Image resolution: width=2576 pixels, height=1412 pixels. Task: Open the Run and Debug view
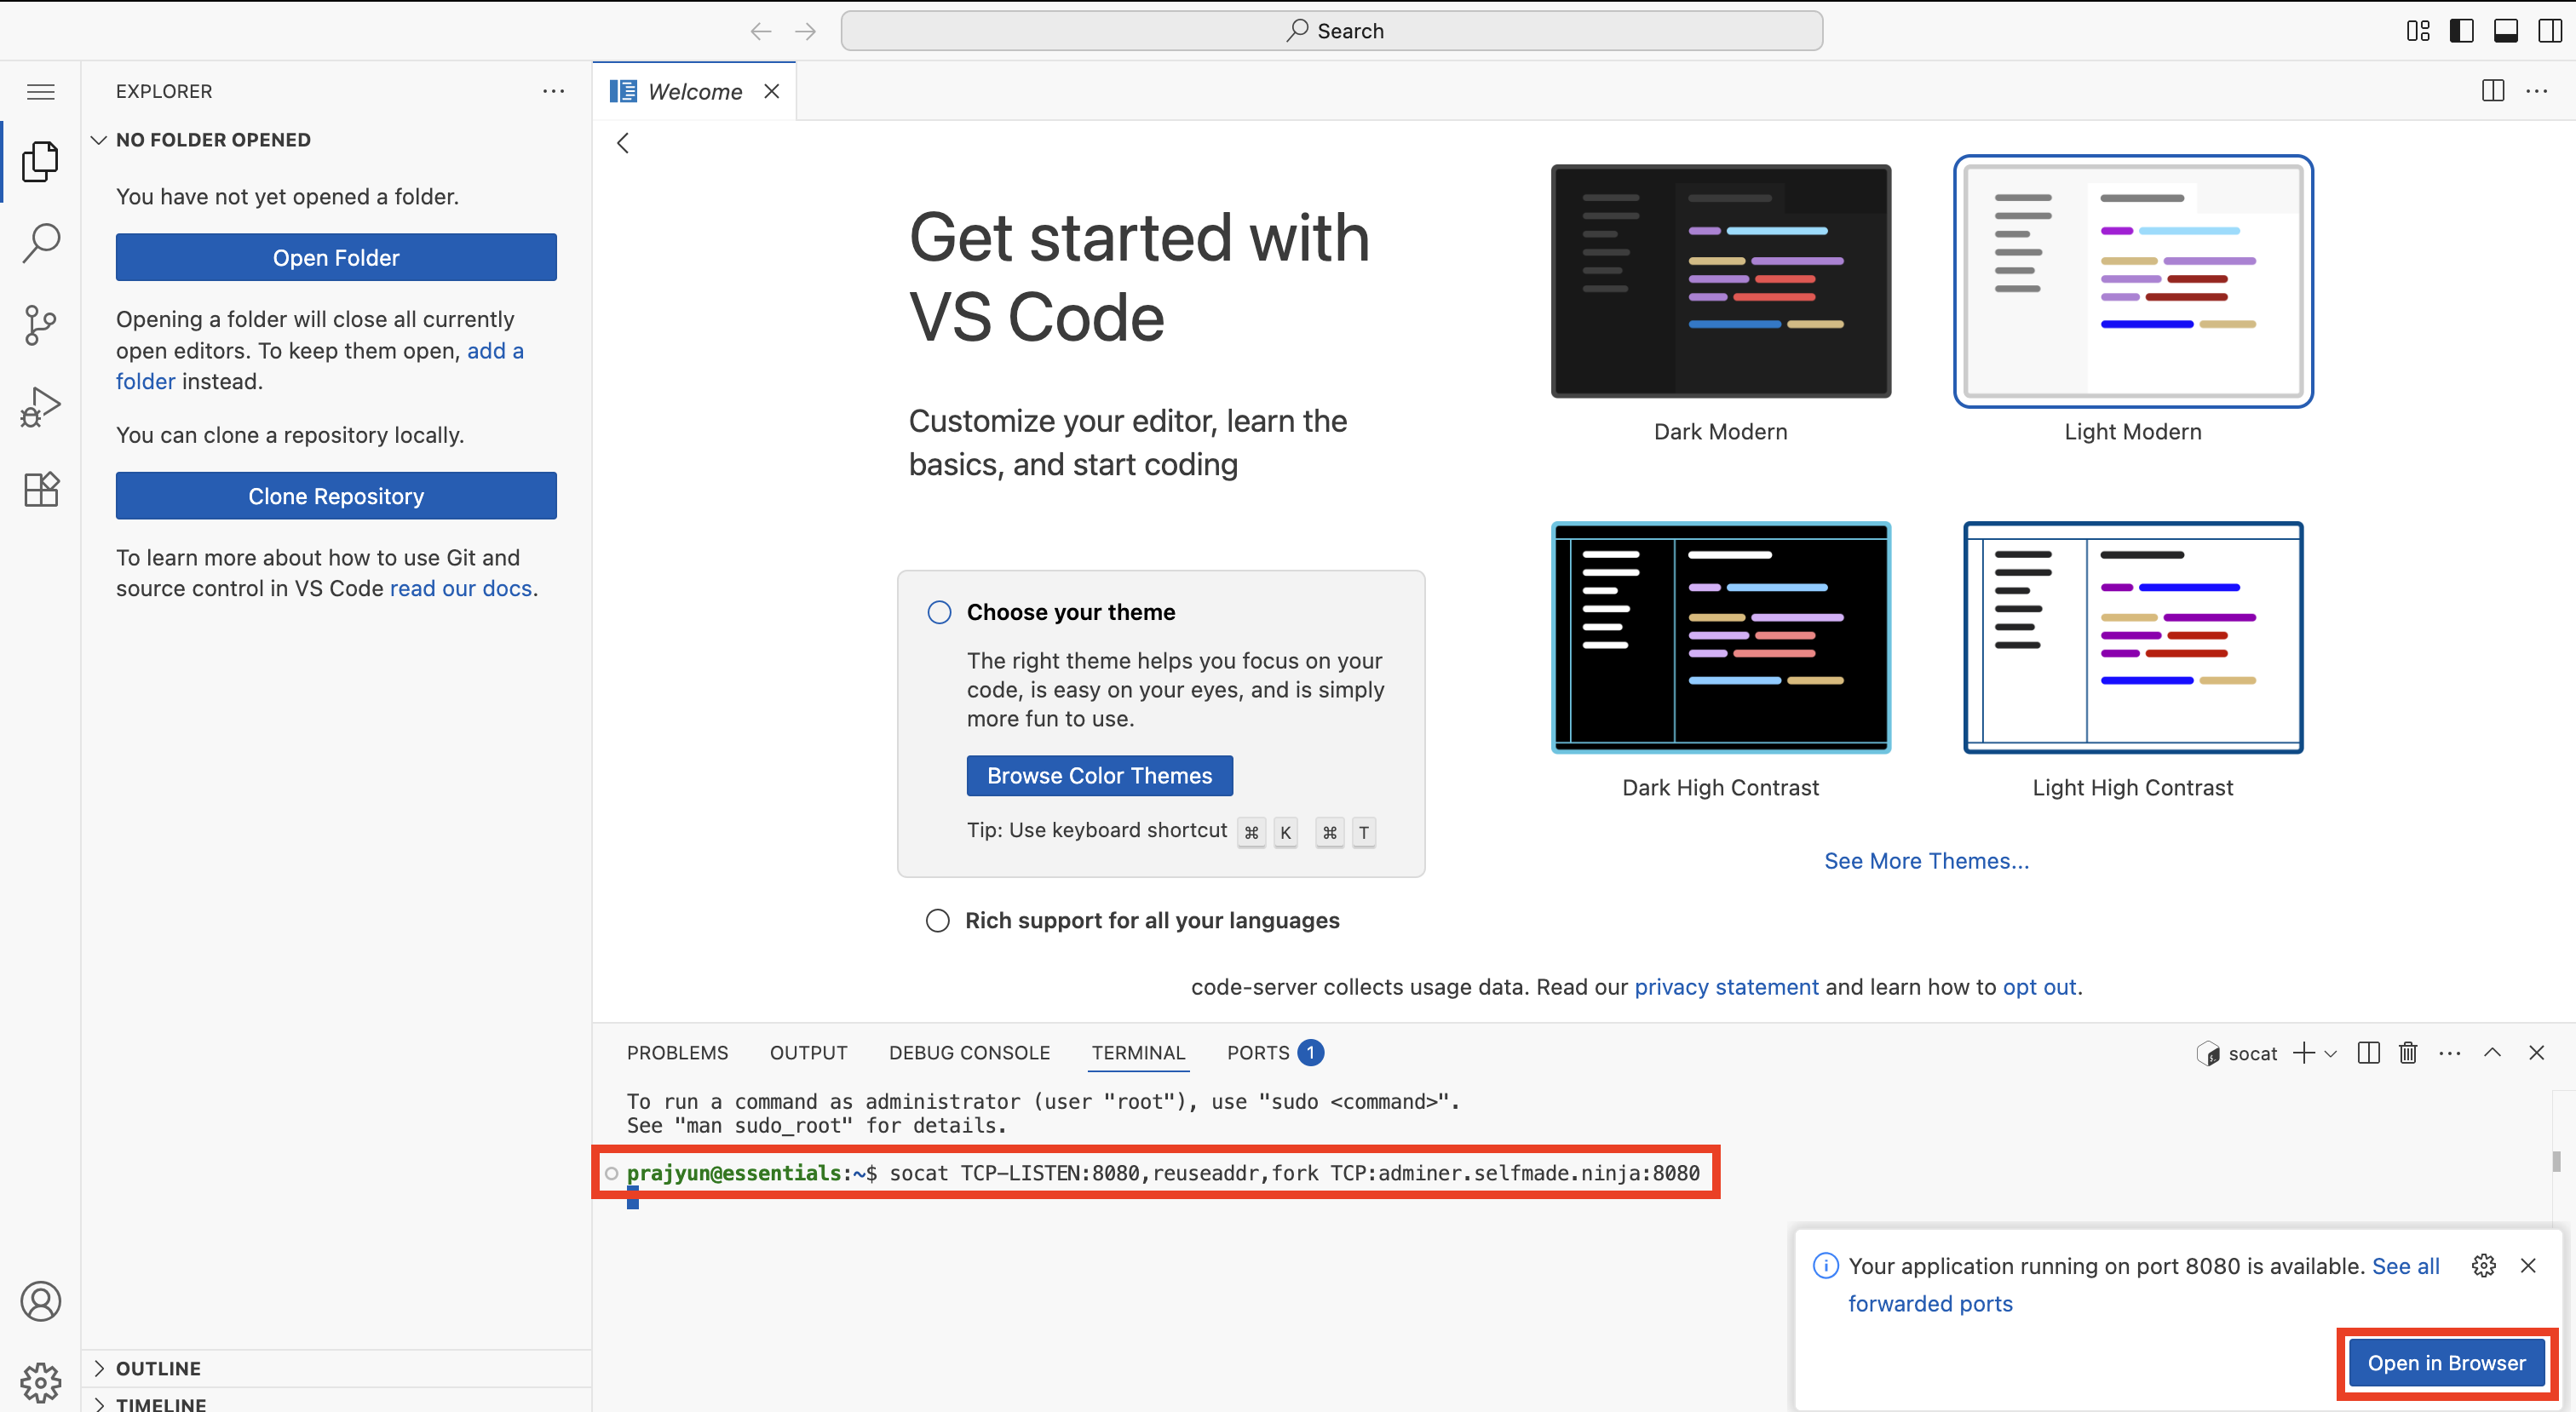coord(40,407)
